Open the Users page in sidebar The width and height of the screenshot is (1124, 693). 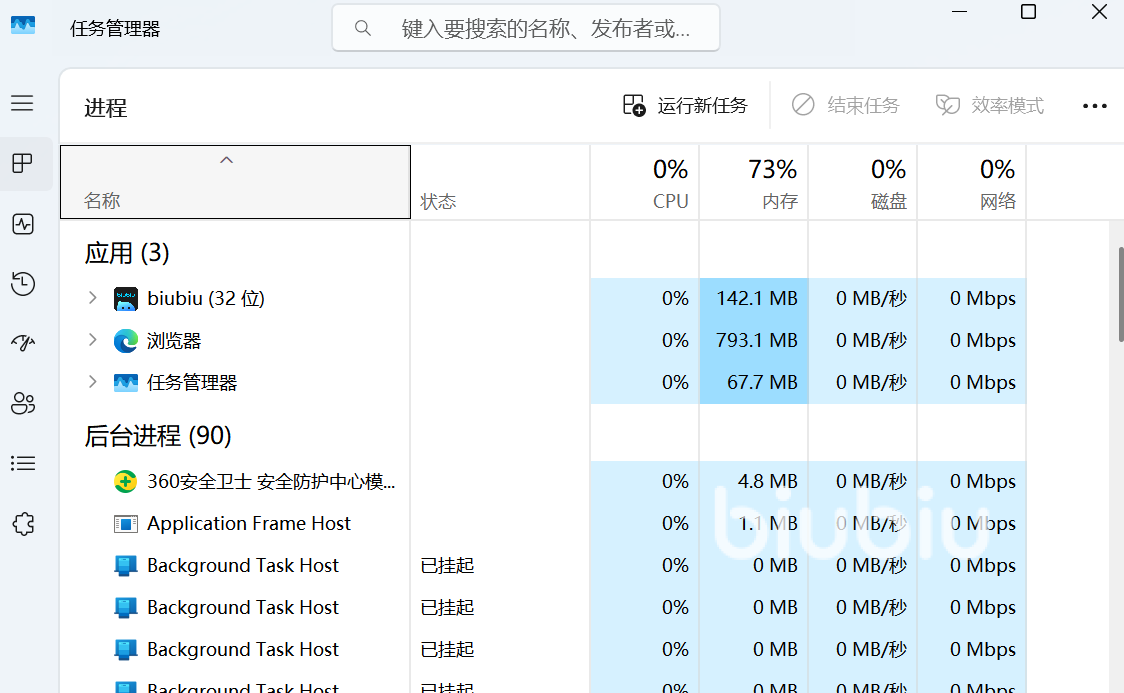click(x=22, y=403)
